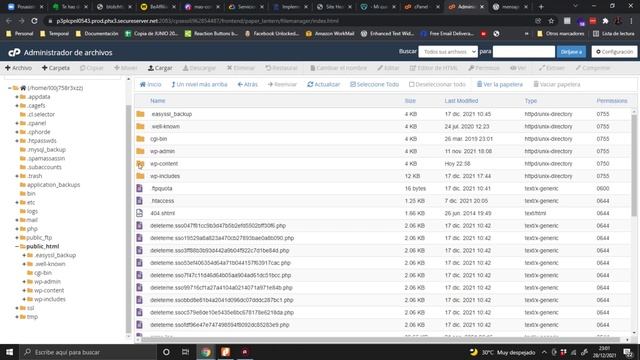The image size is (640, 360).
Task: Select the wp-content folder icon in list
Action: (x=140, y=164)
